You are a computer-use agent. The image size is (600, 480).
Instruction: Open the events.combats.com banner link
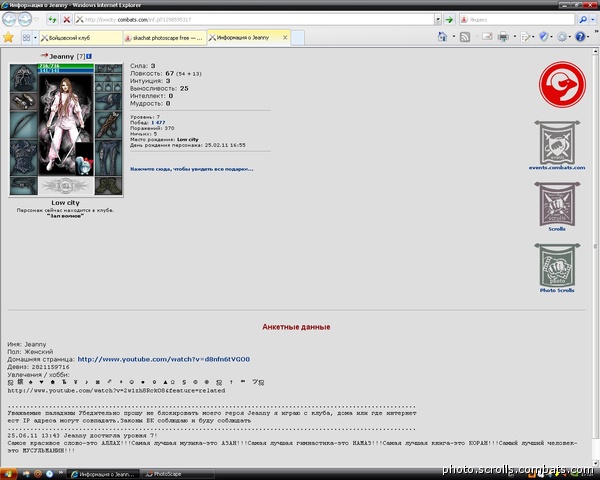[557, 145]
